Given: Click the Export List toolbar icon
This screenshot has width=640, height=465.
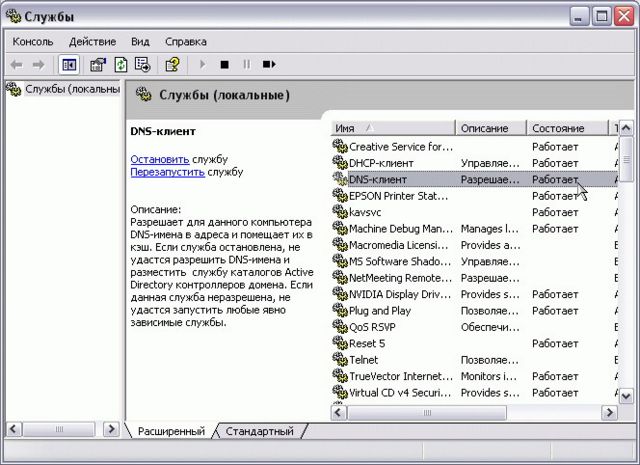Looking at the screenshot, I should (143, 65).
